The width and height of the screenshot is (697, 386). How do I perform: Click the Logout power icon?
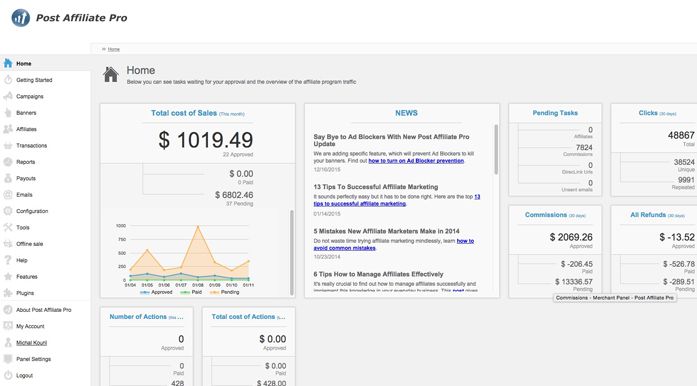pyautogui.click(x=8, y=375)
